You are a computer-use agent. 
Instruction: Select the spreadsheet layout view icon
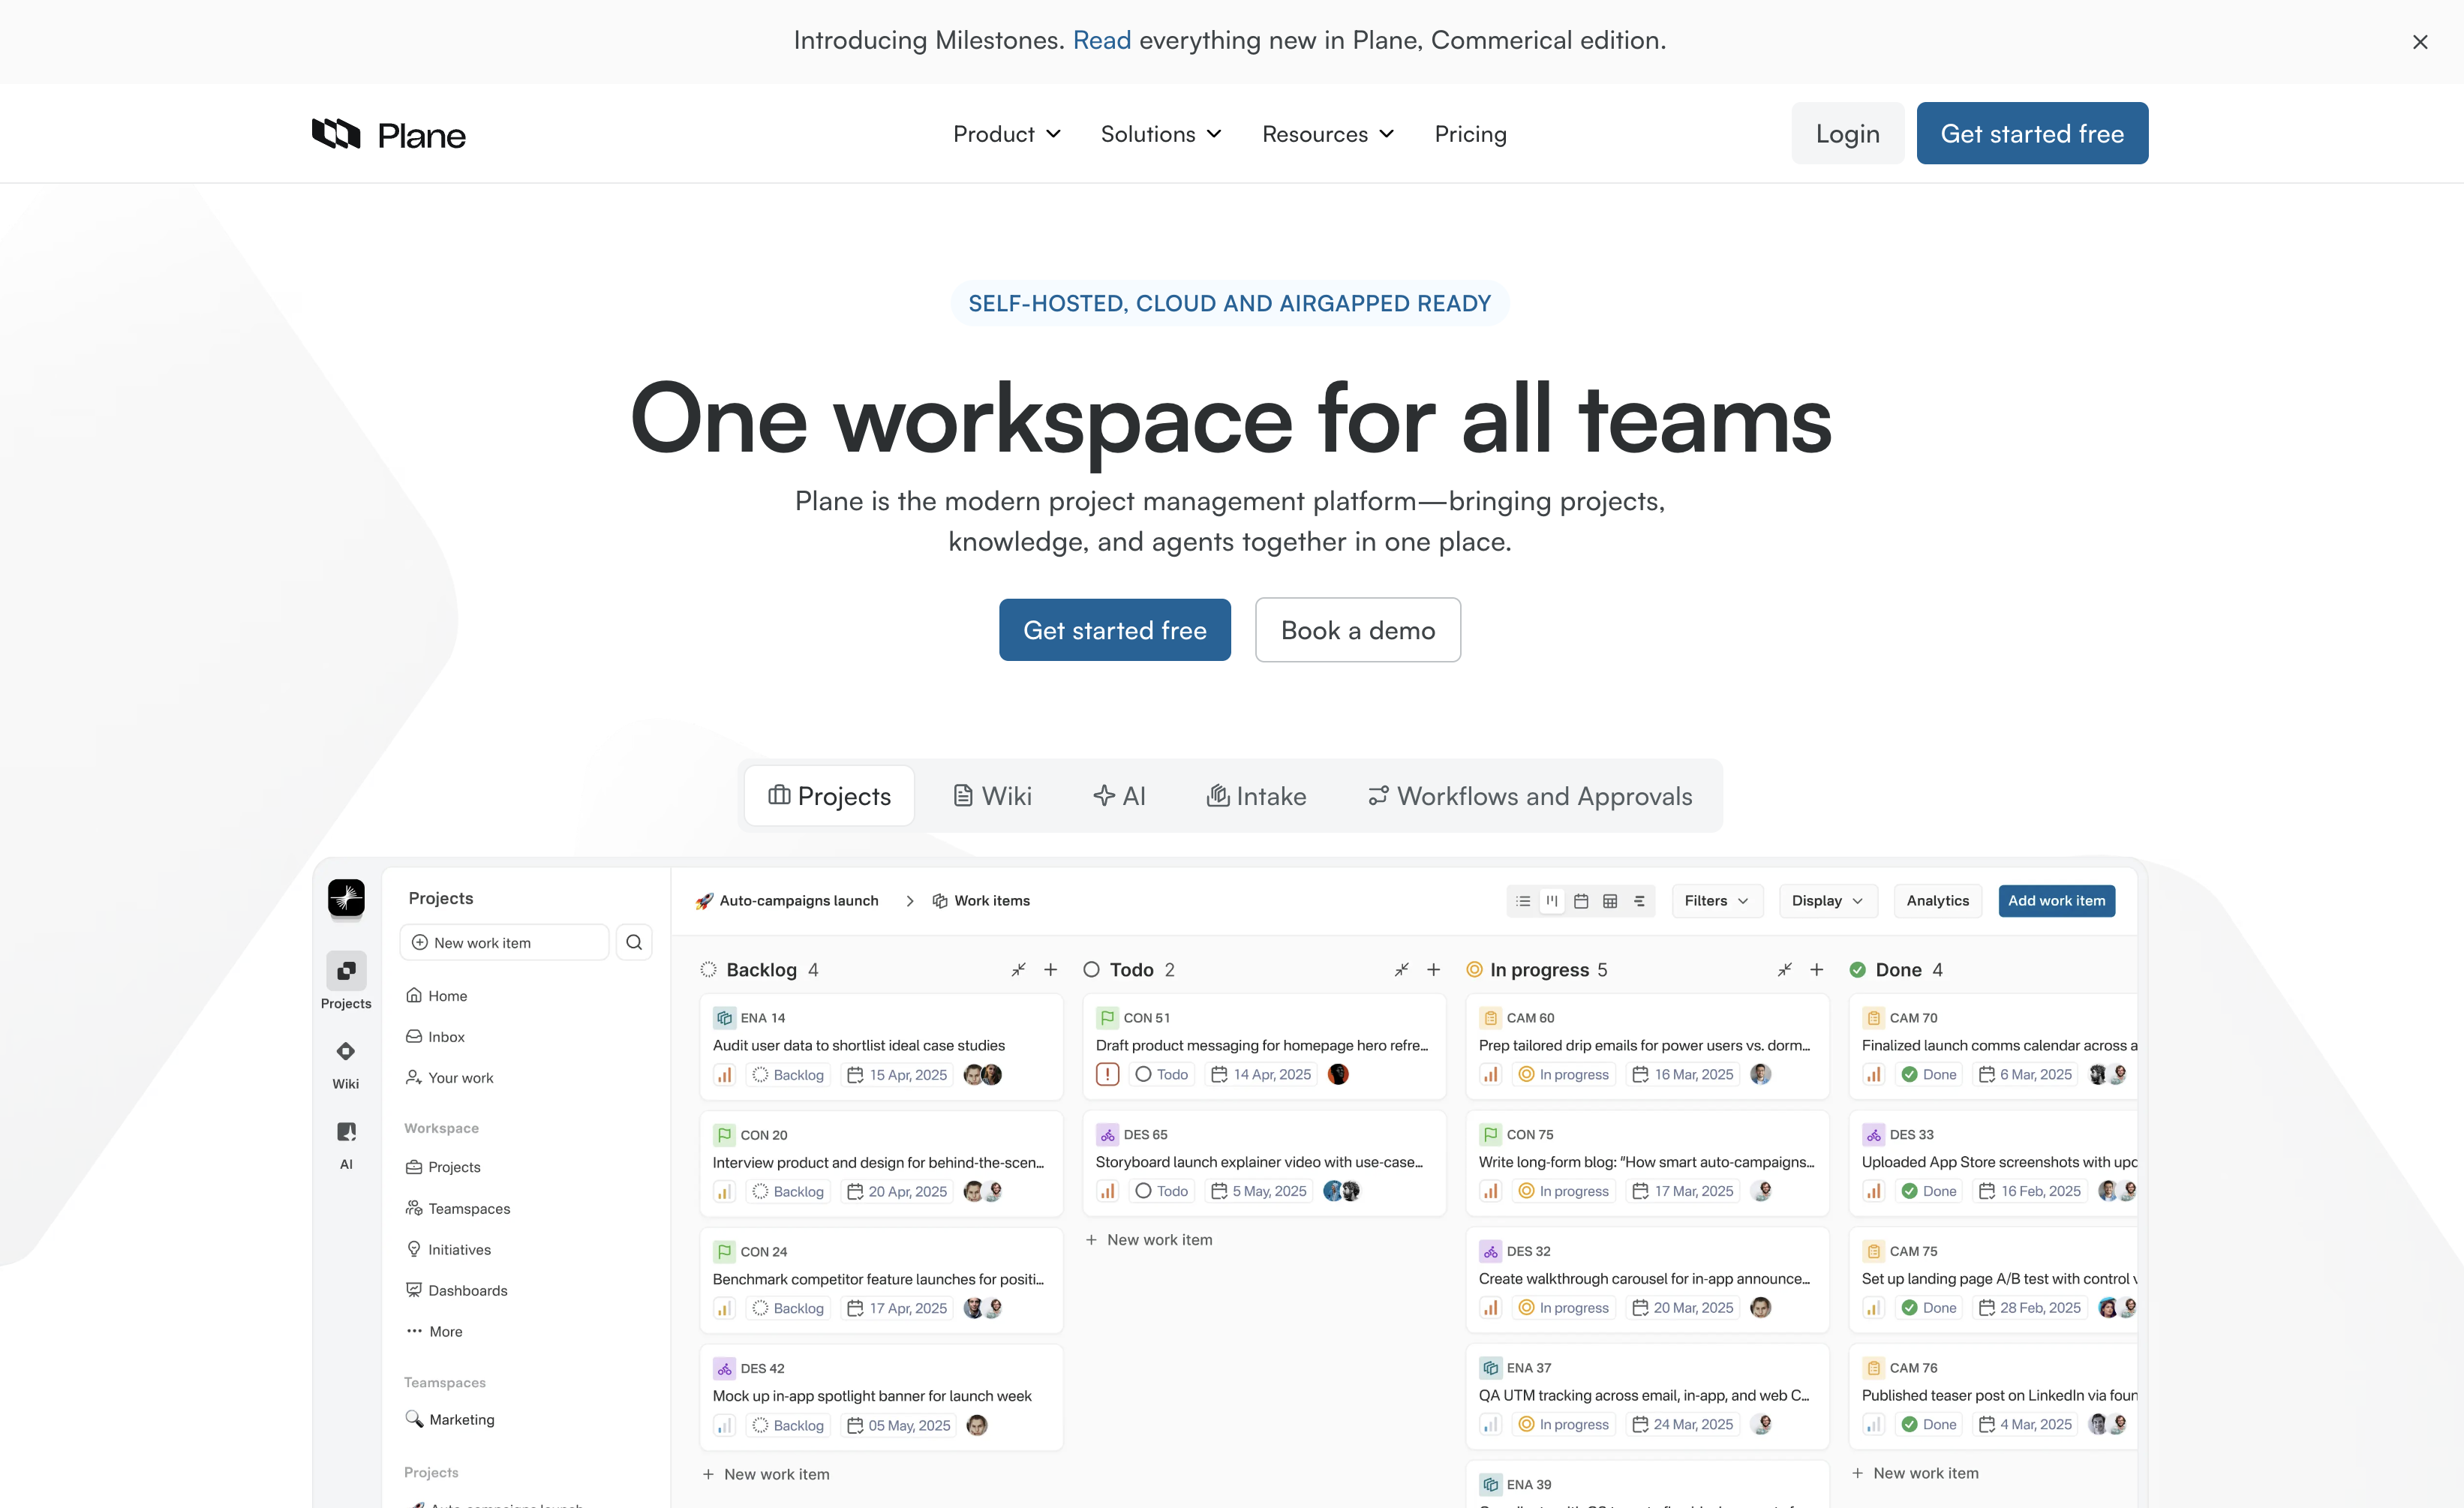[1610, 901]
